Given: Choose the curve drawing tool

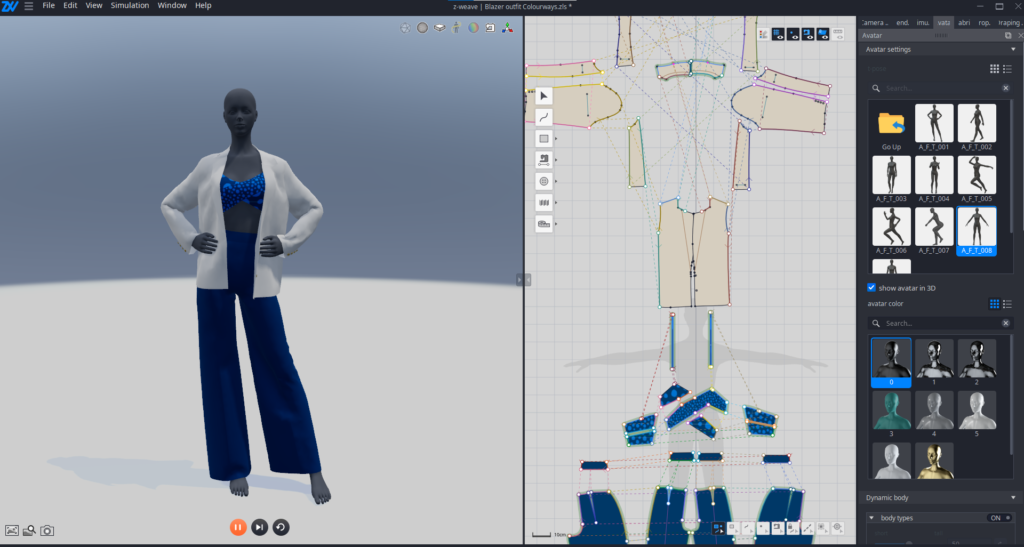Looking at the screenshot, I should tap(544, 117).
